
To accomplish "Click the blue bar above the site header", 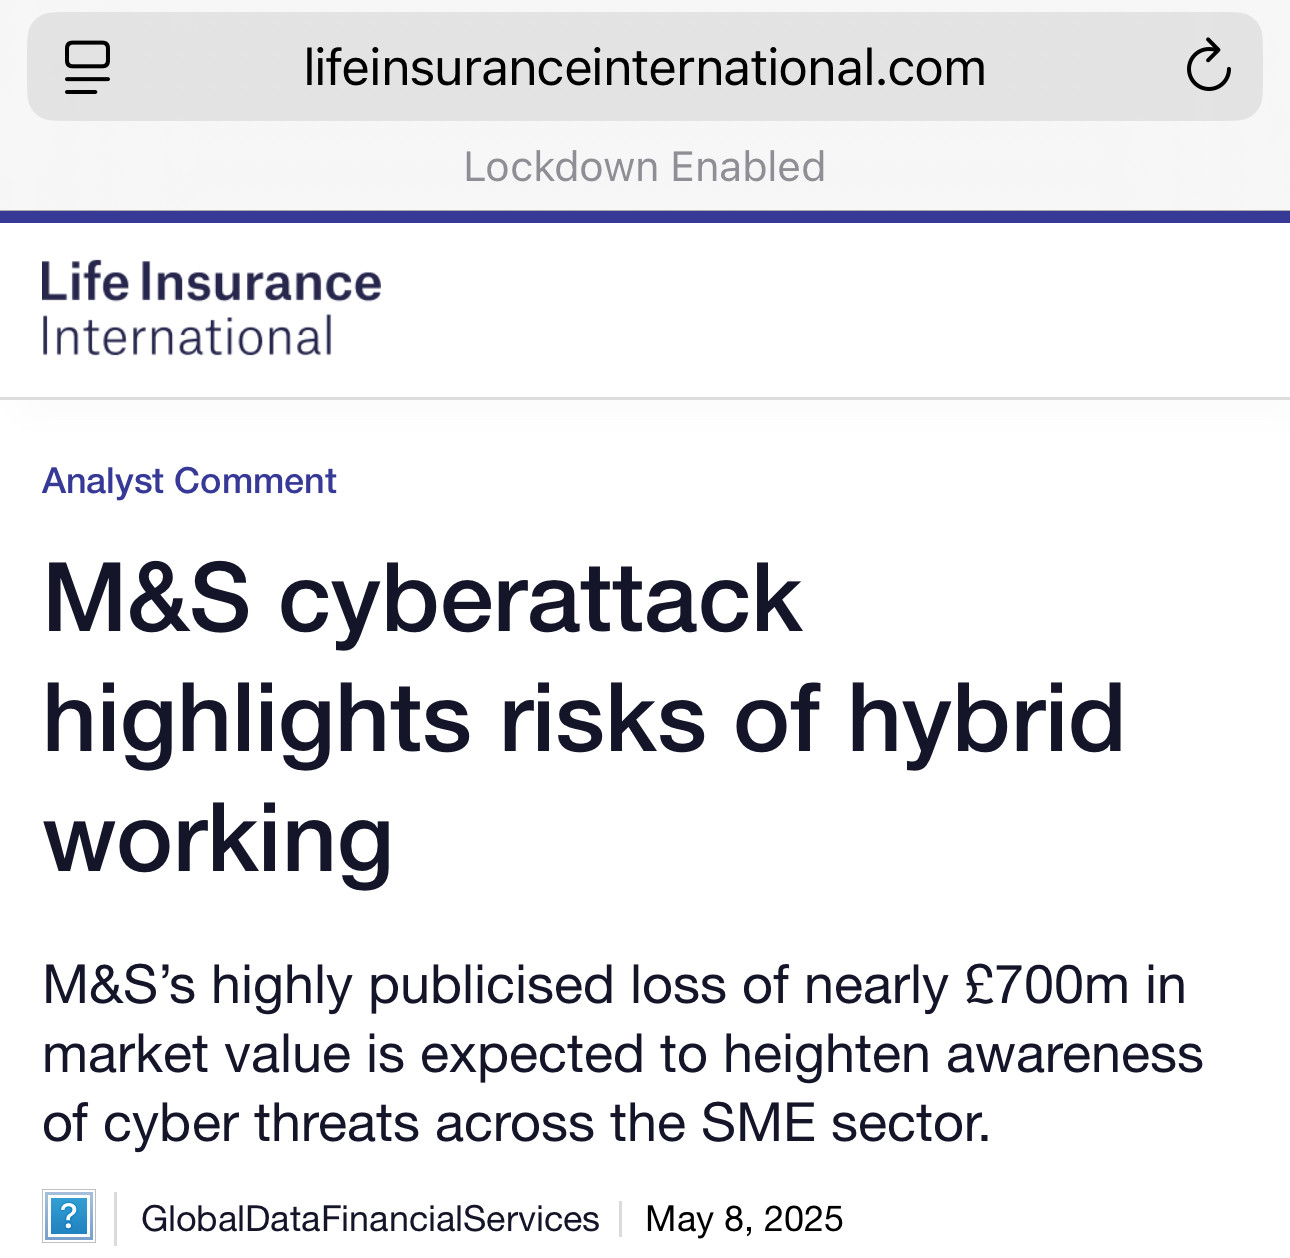I will pyautogui.click(x=645, y=216).
